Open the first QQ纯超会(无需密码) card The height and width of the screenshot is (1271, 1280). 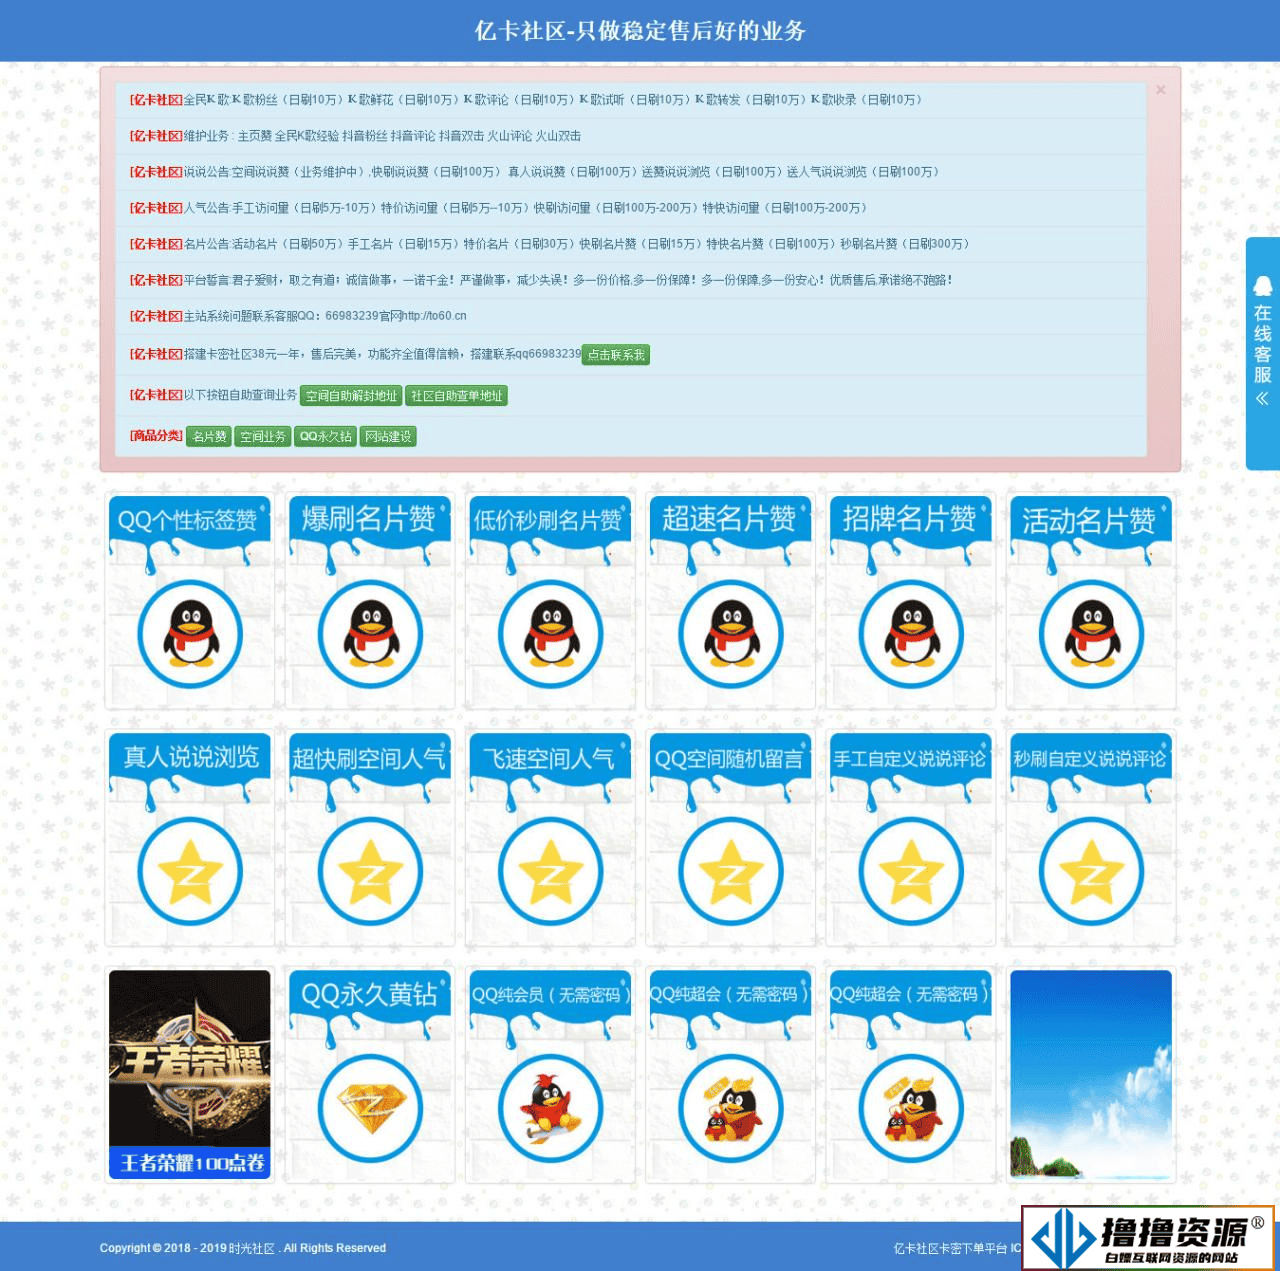(x=731, y=1075)
